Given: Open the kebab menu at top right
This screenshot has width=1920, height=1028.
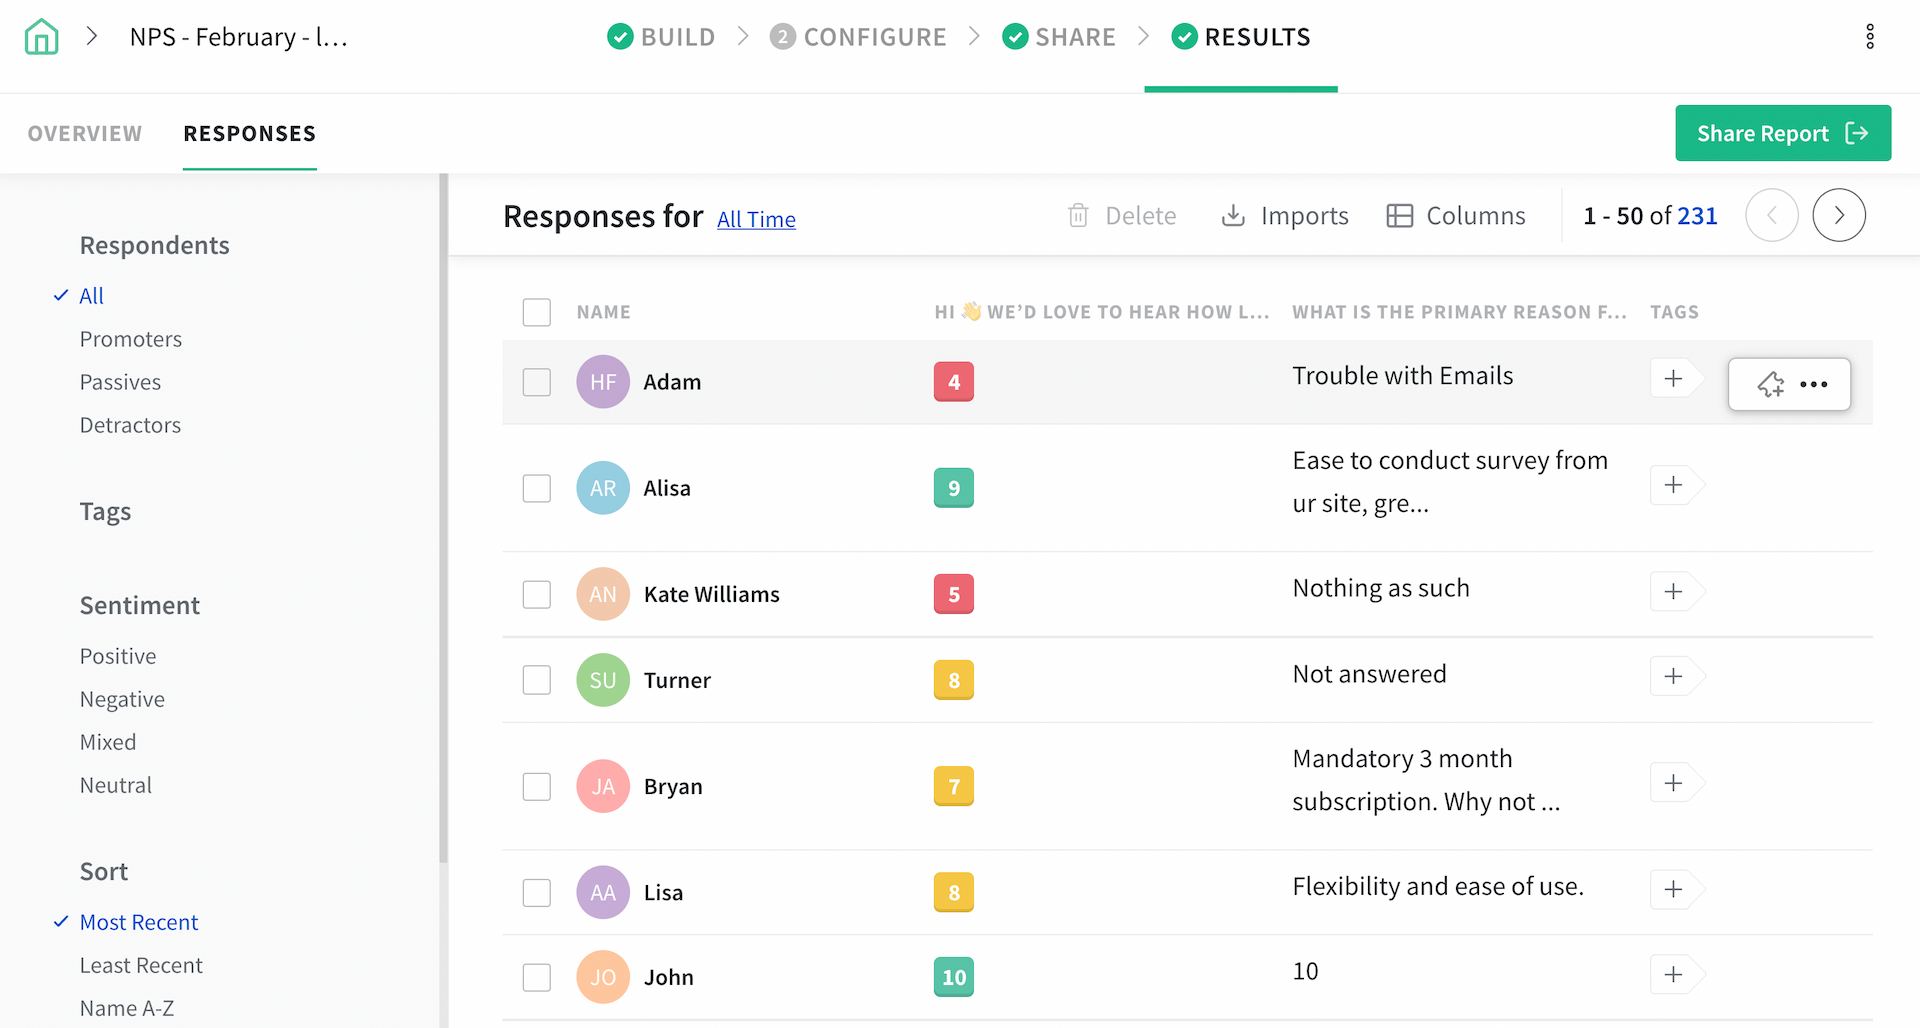Looking at the screenshot, I should point(1871,36).
